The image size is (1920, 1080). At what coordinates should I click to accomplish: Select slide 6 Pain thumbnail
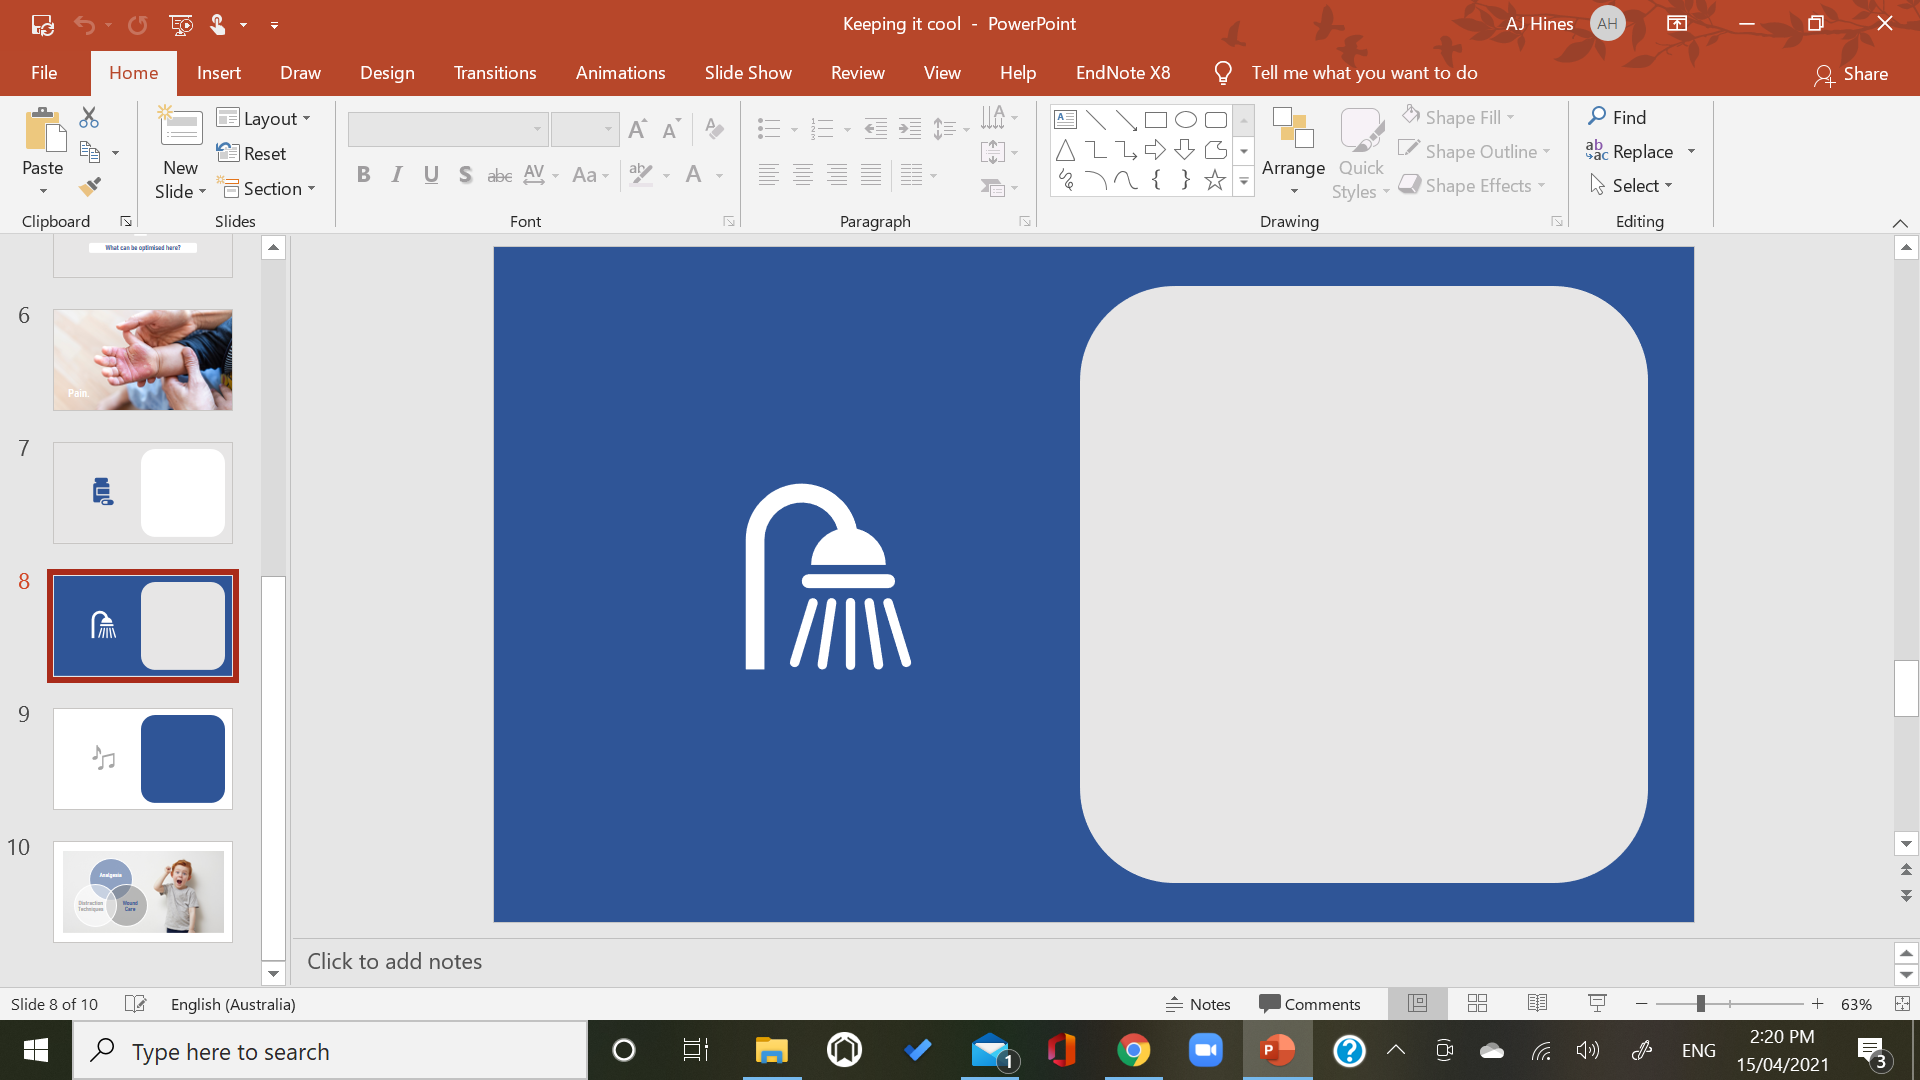[x=143, y=360]
